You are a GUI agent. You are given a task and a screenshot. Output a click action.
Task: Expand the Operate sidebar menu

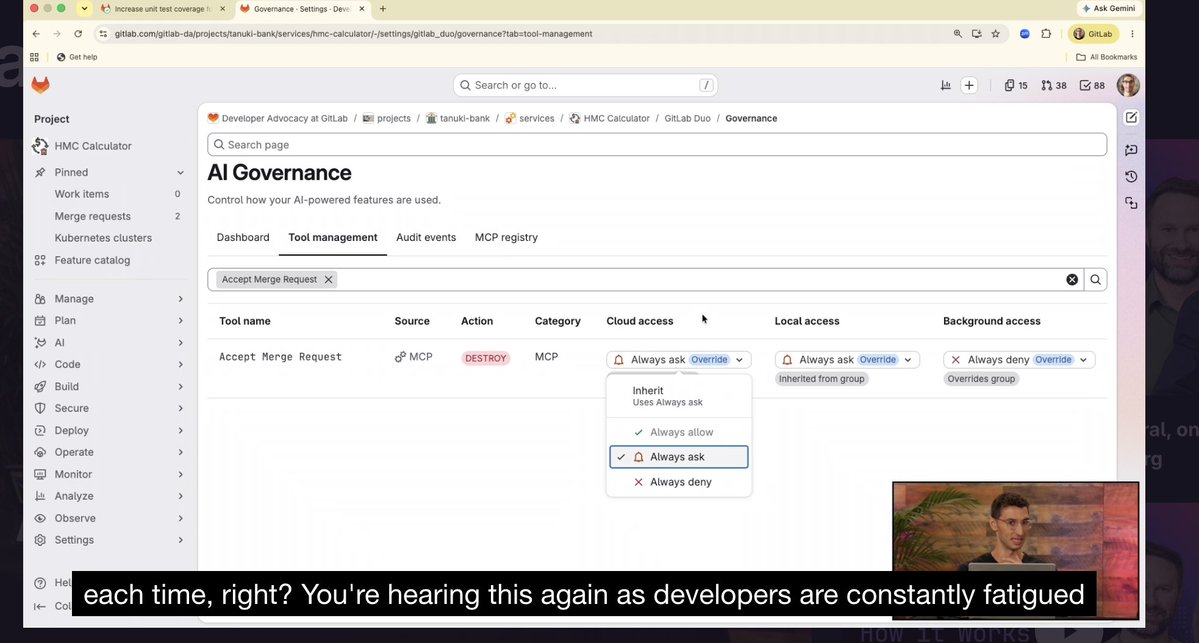[109, 452]
